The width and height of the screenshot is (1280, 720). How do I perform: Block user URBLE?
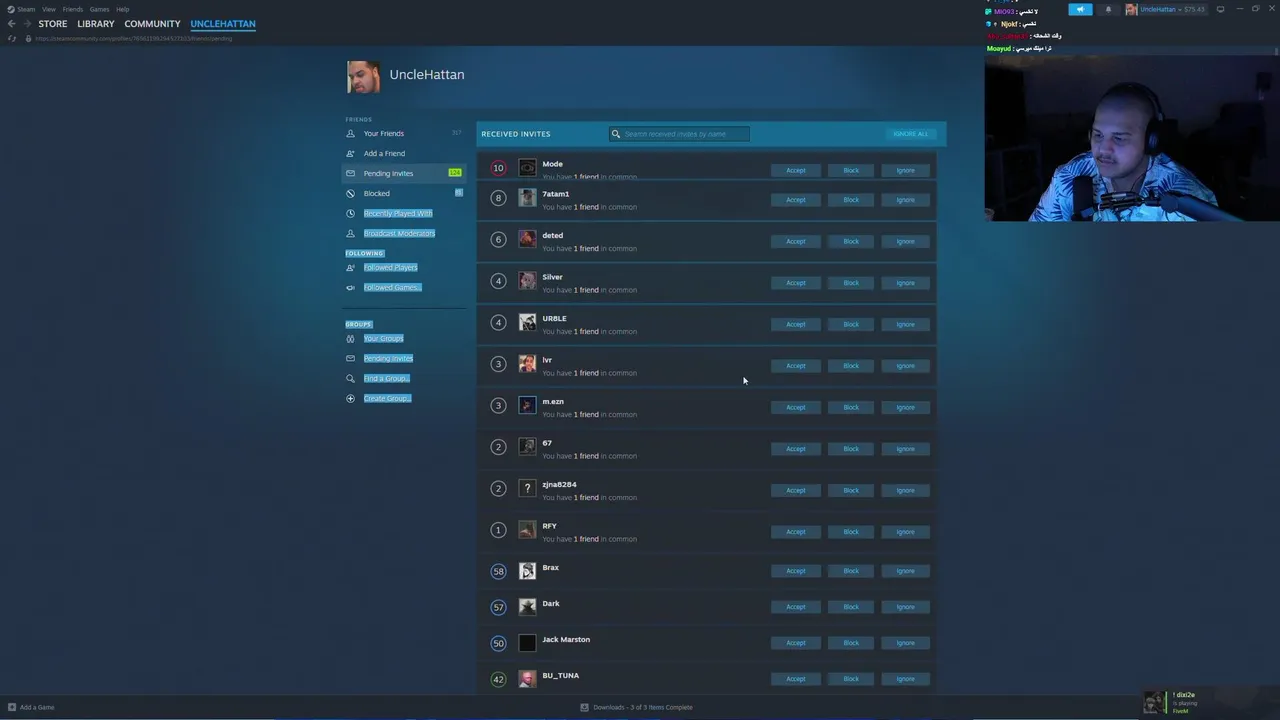point(851,324)
